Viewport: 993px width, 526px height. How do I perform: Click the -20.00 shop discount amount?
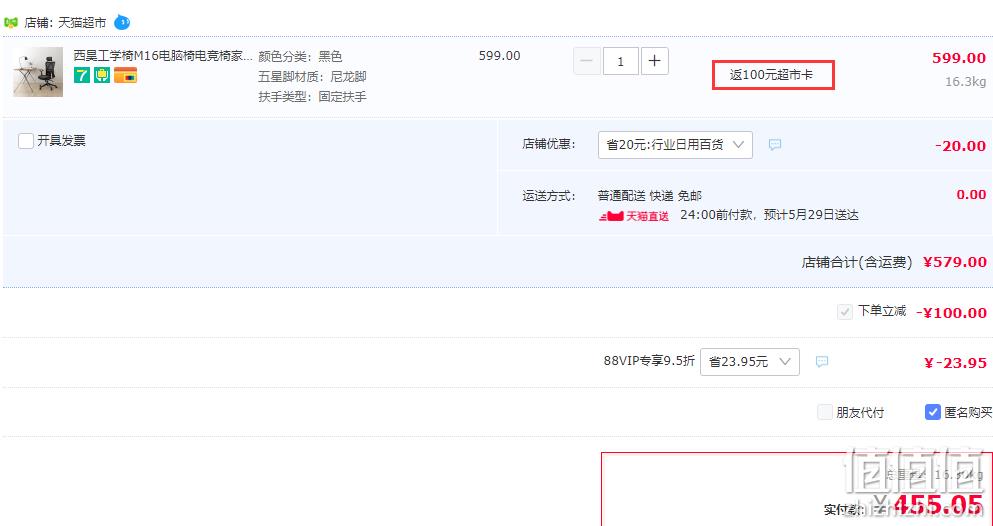coord(960,146)
